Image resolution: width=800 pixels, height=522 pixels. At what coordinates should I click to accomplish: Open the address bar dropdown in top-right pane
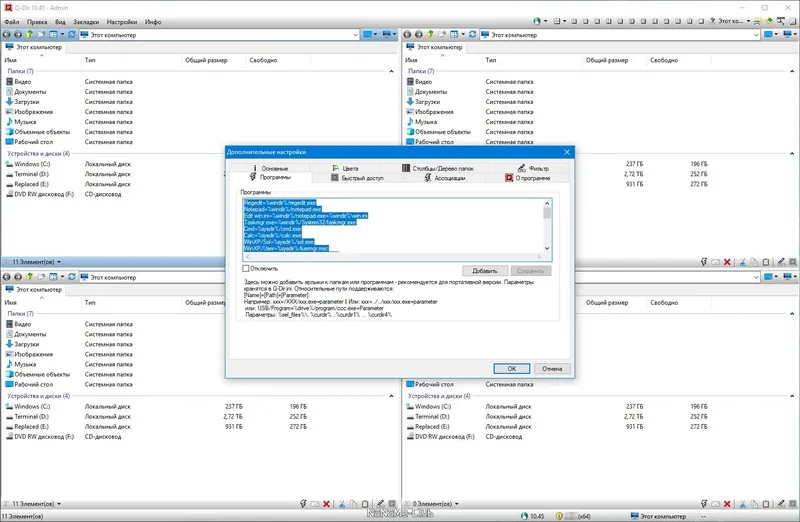click(756, 35)
